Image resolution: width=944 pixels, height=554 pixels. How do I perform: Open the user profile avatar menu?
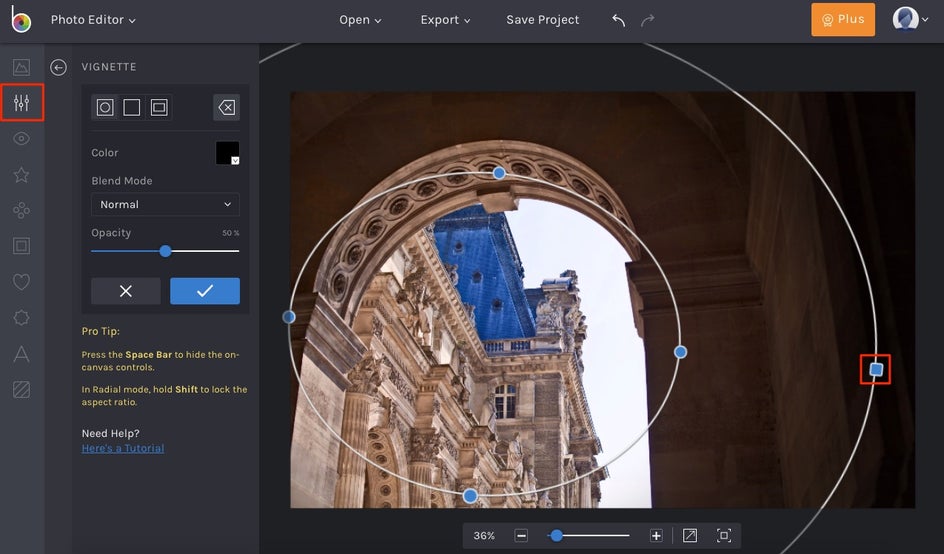click(x=908, y=20)
